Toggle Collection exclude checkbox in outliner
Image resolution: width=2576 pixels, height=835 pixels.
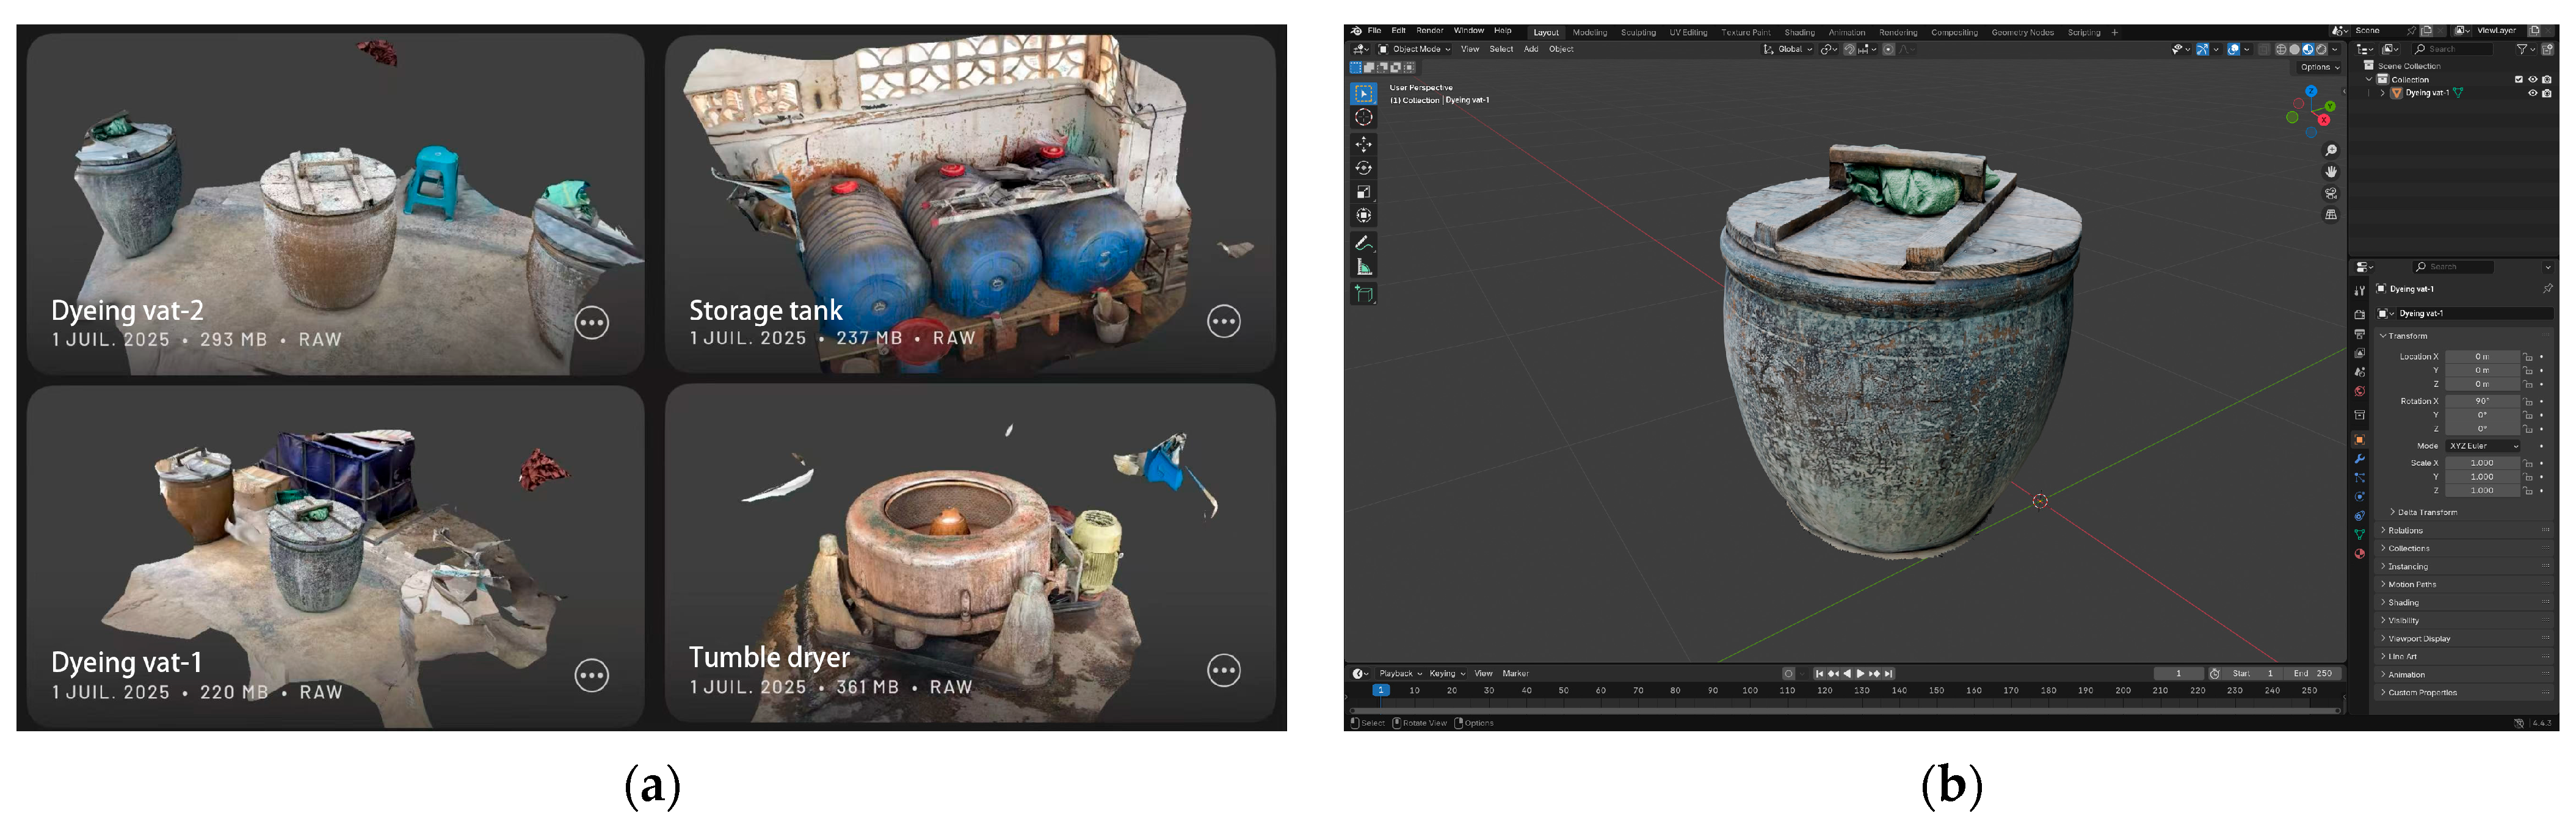[2519, 80]
